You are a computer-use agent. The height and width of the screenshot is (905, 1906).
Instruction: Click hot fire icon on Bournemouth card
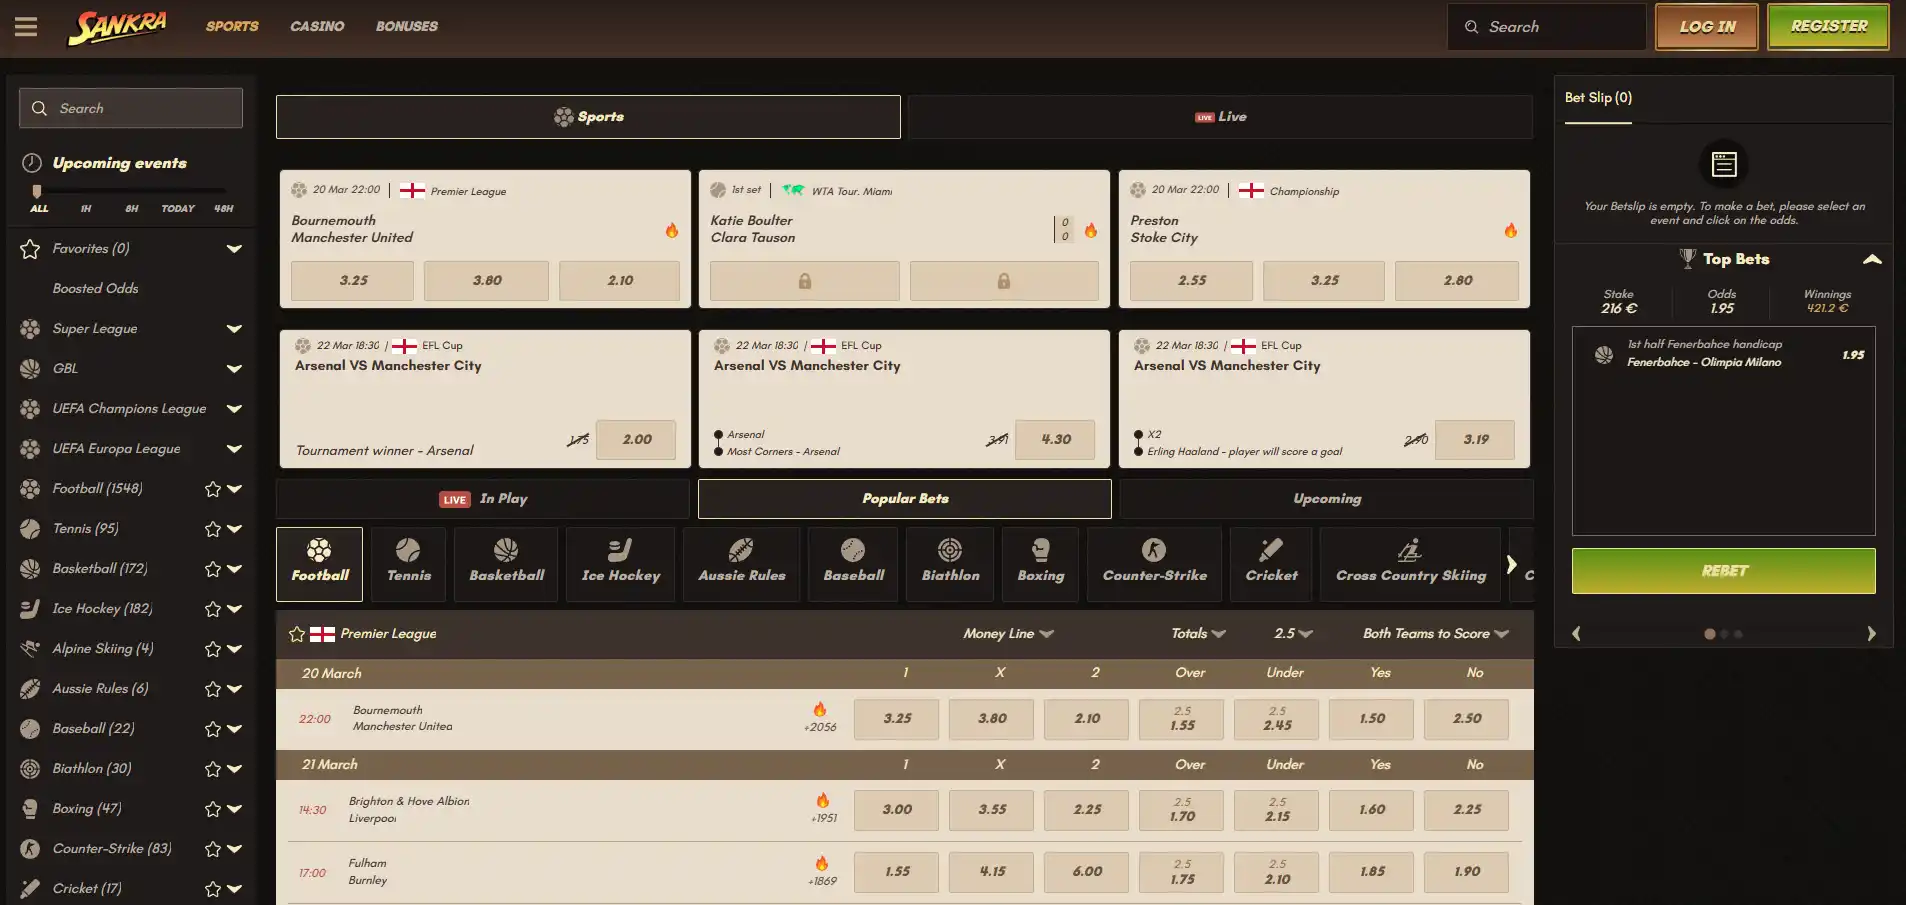tap(672, 230)
